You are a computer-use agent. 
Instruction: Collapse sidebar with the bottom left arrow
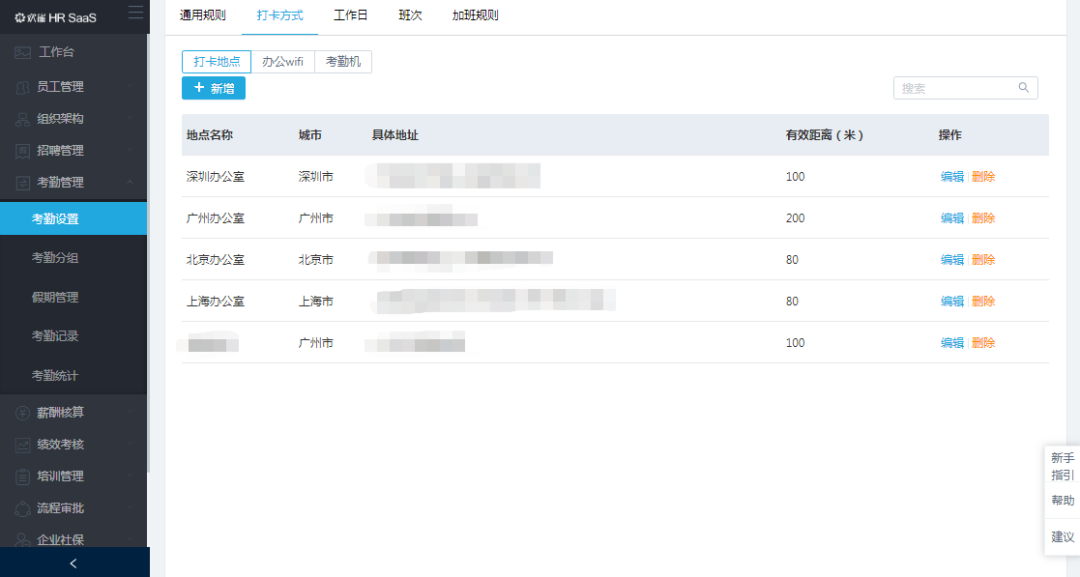coord(74,563)
